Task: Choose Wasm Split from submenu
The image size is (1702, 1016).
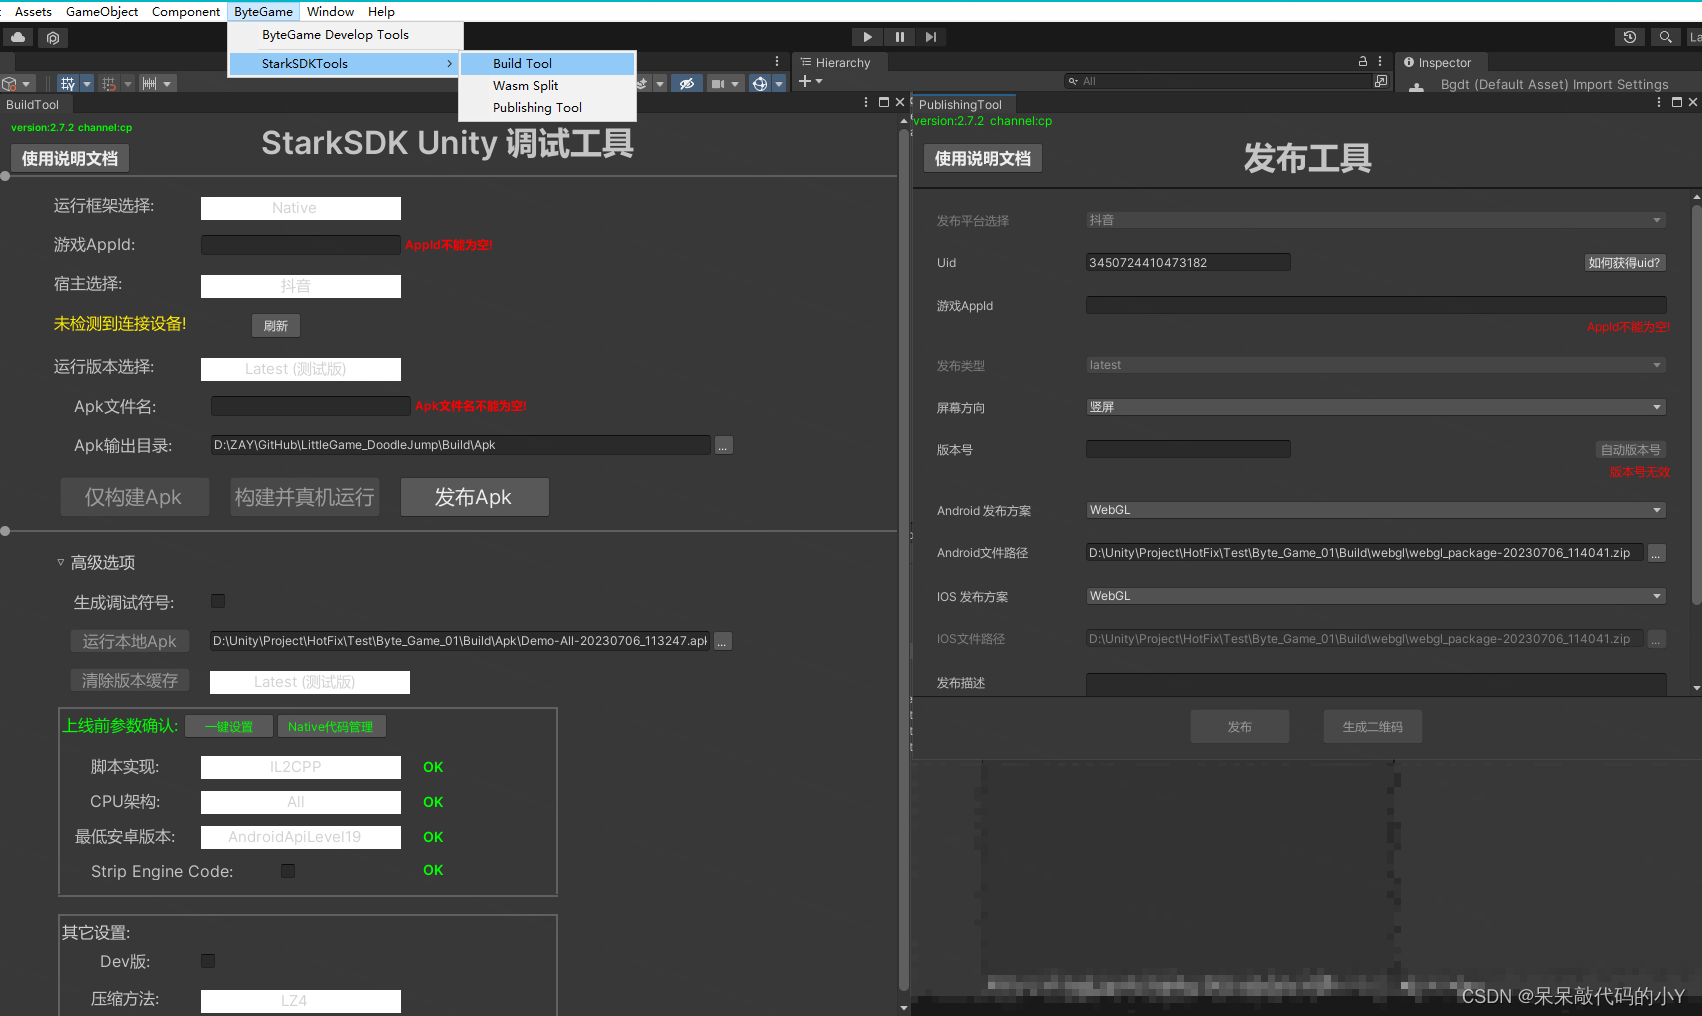Action: (x=548, y=85)
